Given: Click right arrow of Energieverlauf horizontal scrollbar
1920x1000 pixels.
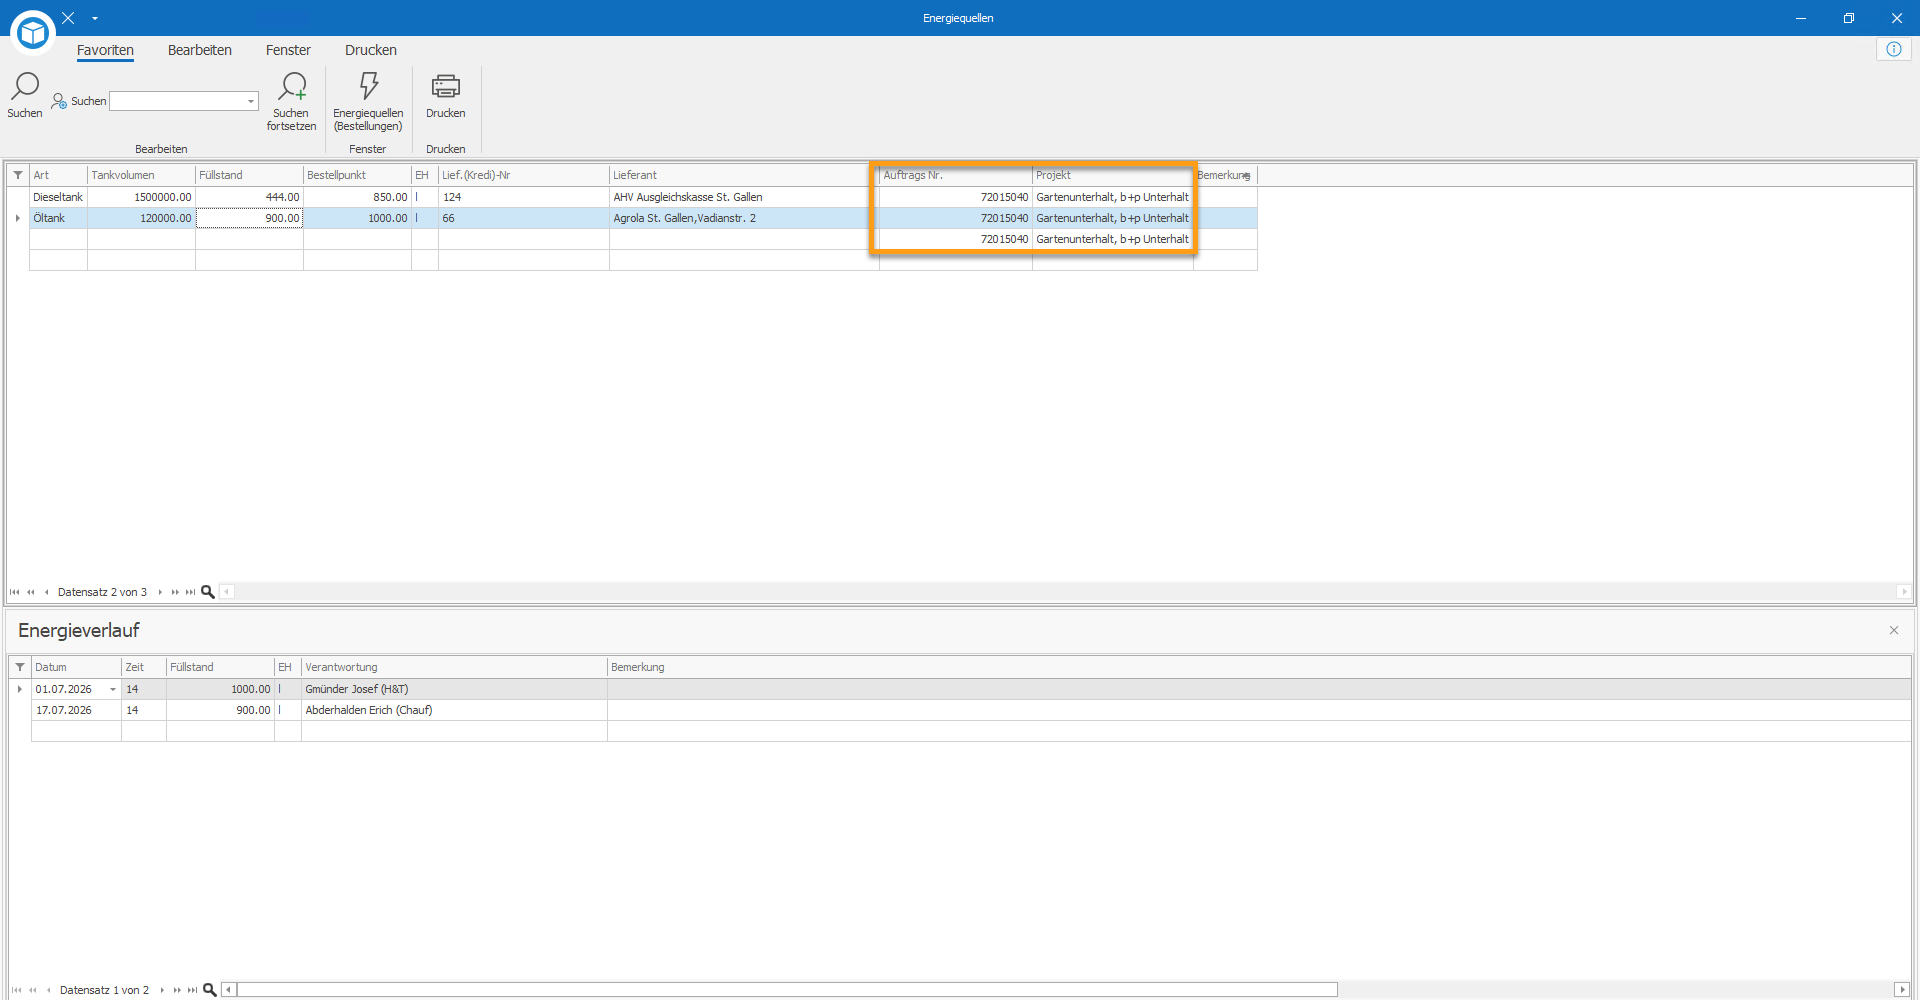Looking at the screenshot, I should tap(1902, 990).
